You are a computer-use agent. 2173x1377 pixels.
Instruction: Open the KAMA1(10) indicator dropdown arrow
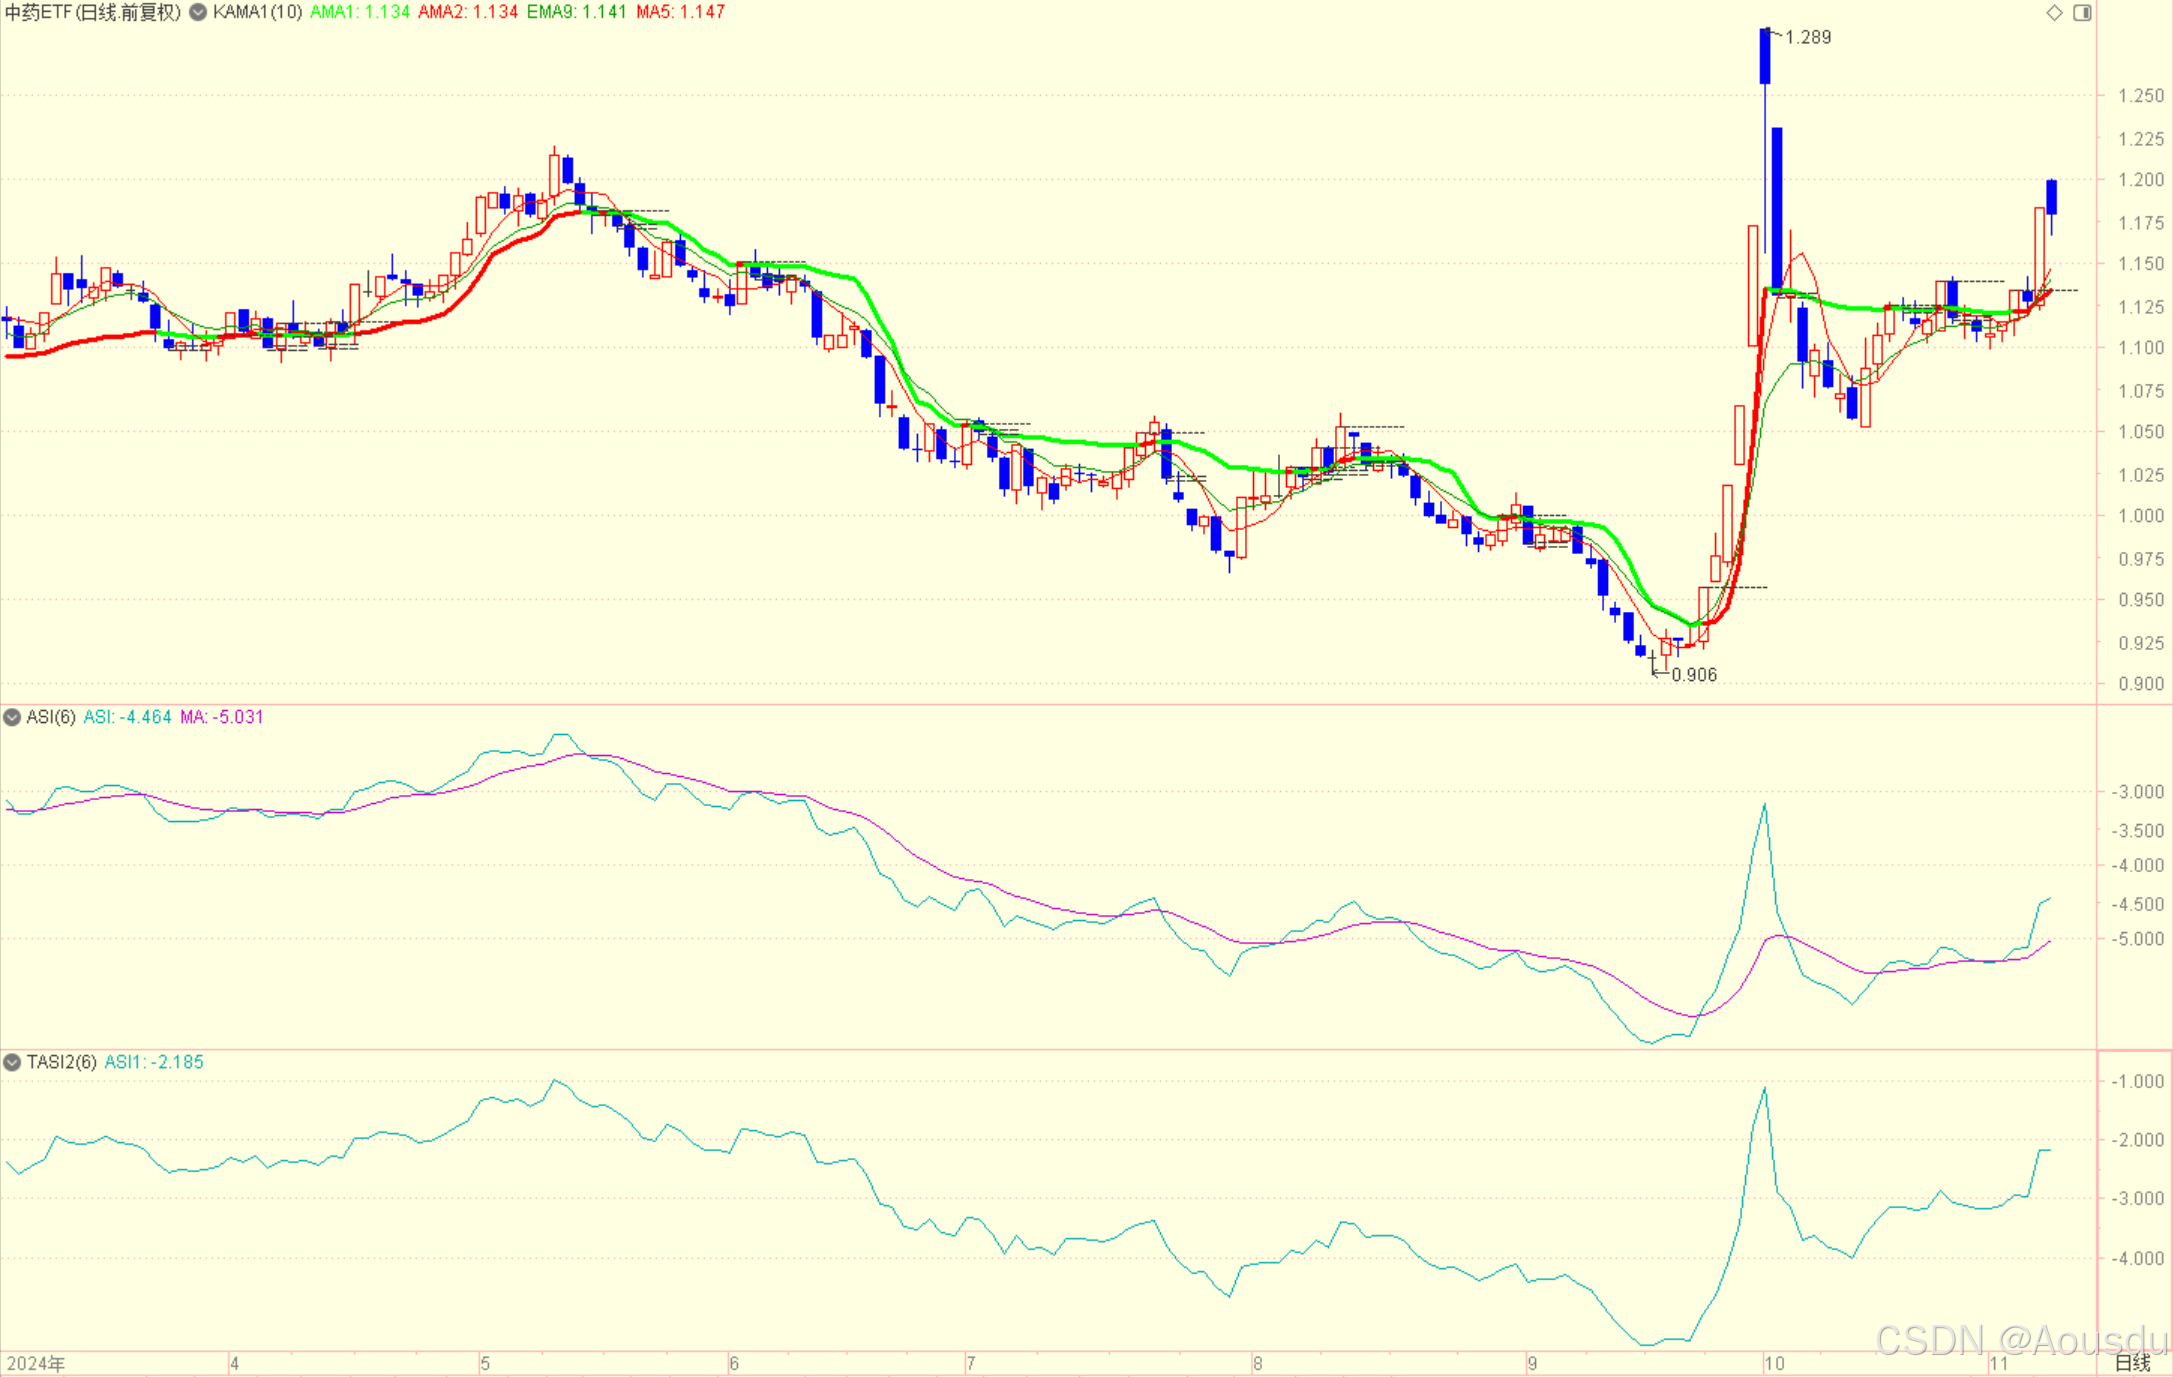click(x=198, y=13)
